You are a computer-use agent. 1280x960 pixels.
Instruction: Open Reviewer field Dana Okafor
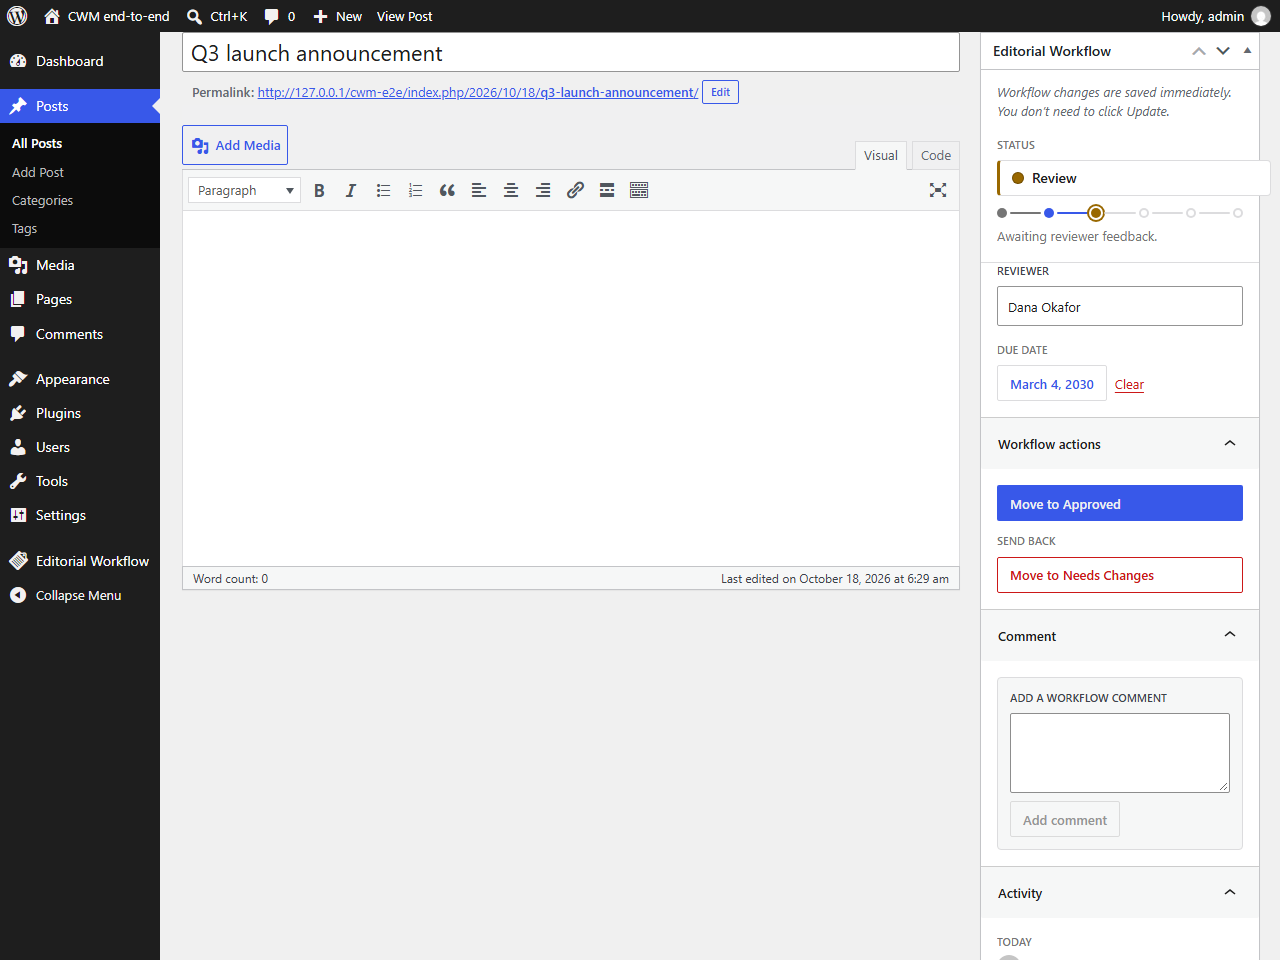[1120, 306]
